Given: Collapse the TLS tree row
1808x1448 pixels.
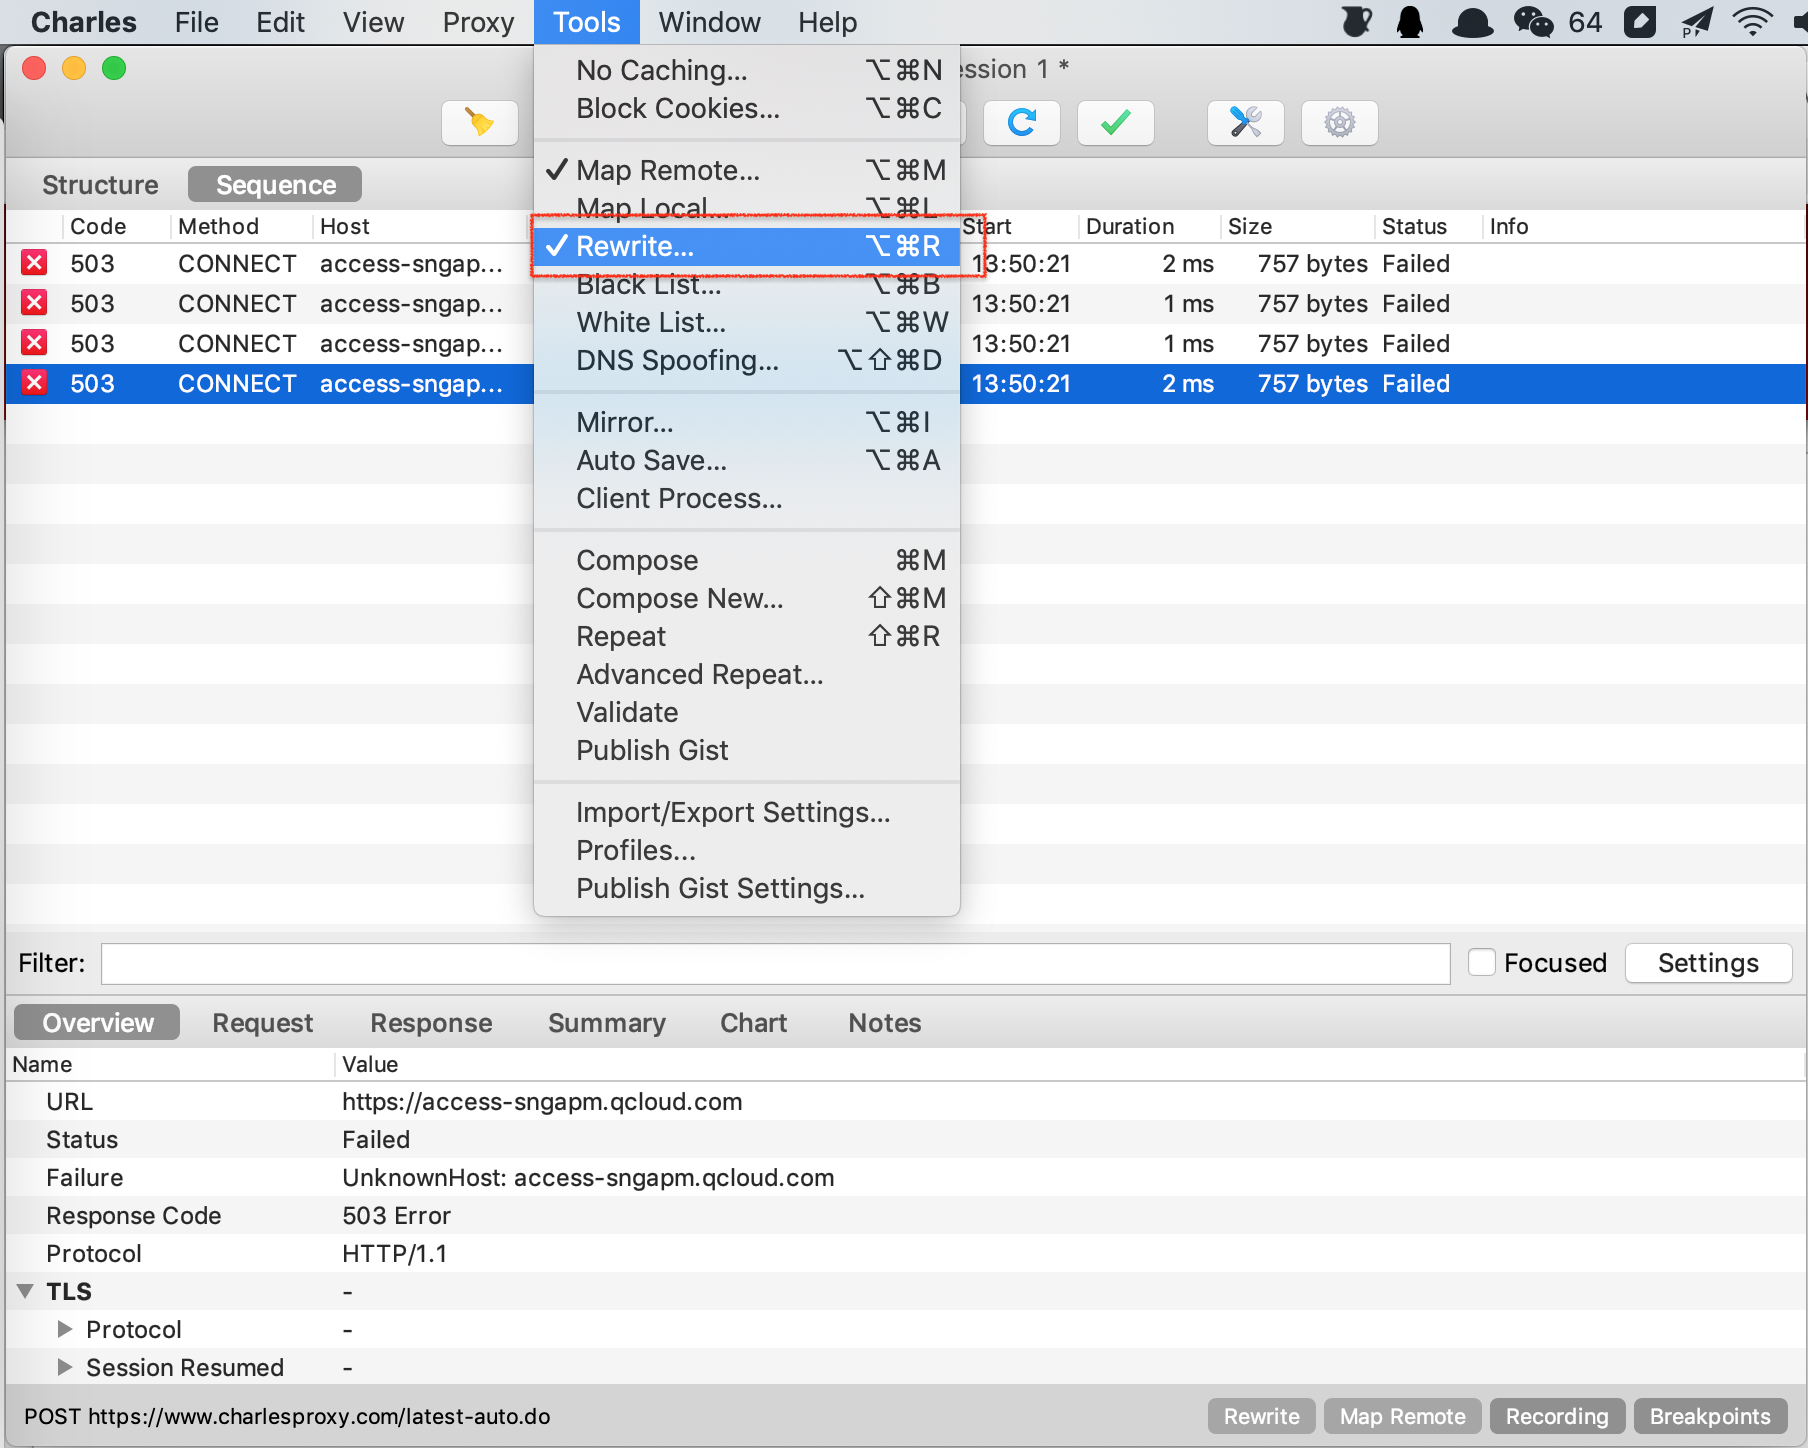Looking at the screenshot, I should (26, 1291).
